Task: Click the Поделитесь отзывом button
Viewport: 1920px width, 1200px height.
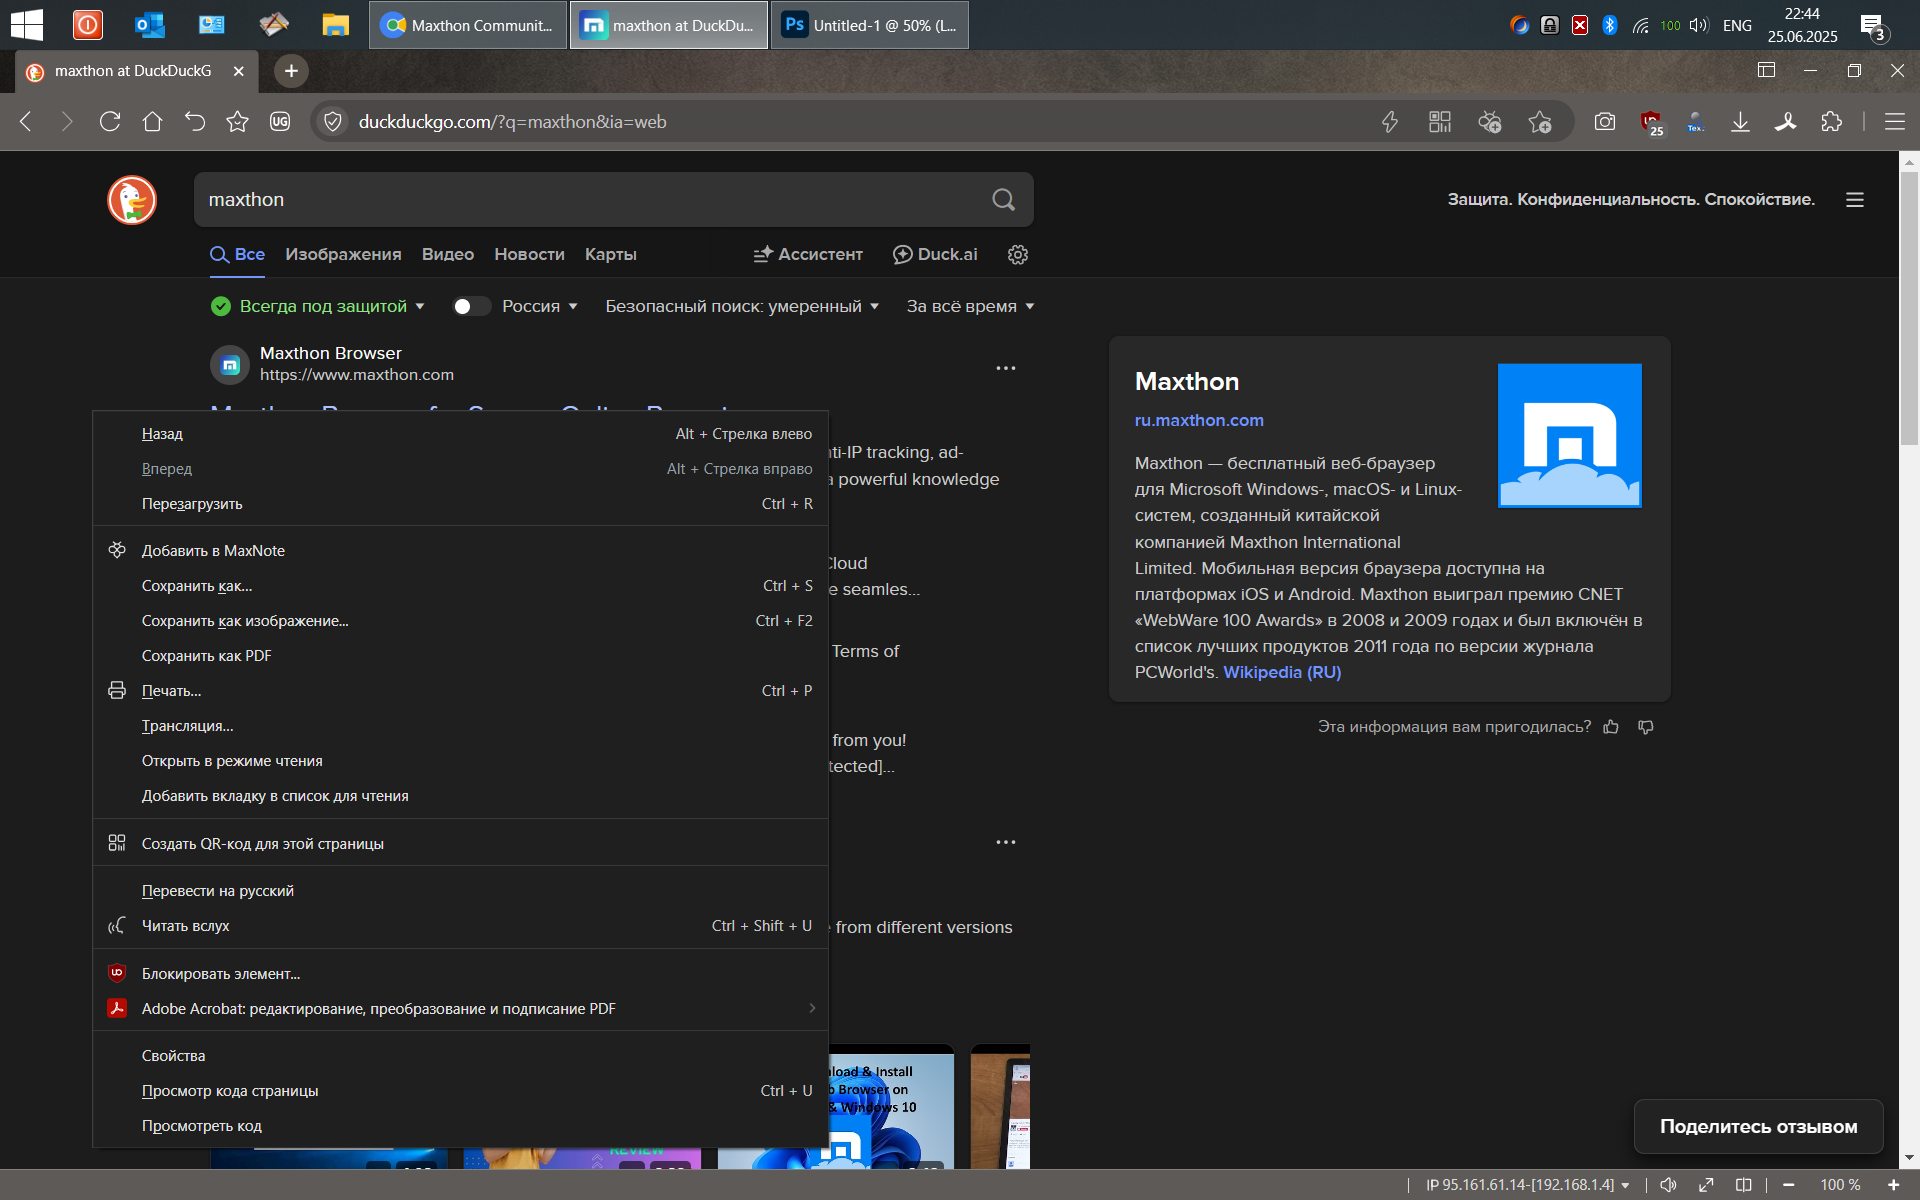Action: 1758,1127
